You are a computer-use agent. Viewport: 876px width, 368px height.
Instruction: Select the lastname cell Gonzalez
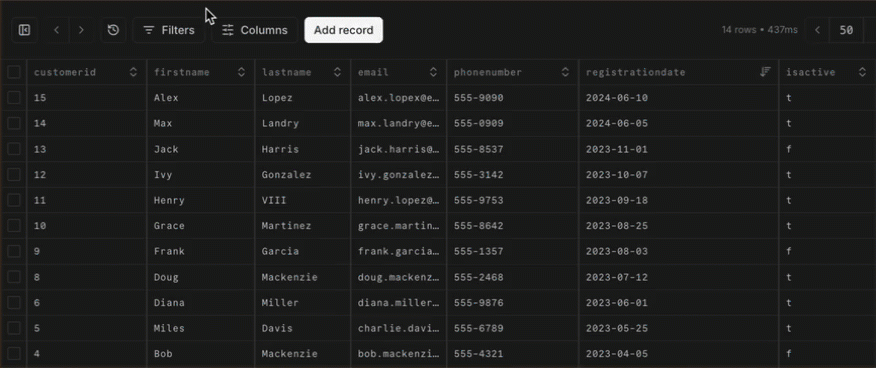[x=303, y=175]
